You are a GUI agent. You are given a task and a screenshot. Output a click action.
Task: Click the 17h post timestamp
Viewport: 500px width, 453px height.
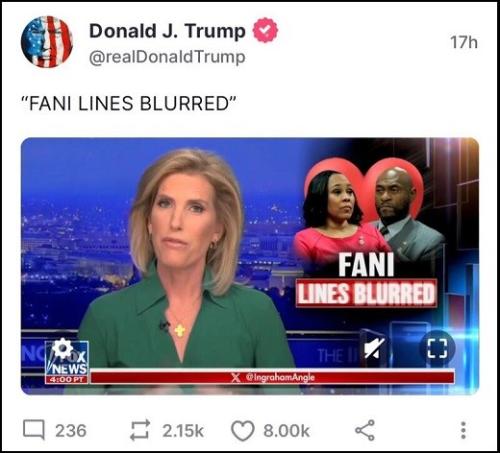(x=464, y=42)
